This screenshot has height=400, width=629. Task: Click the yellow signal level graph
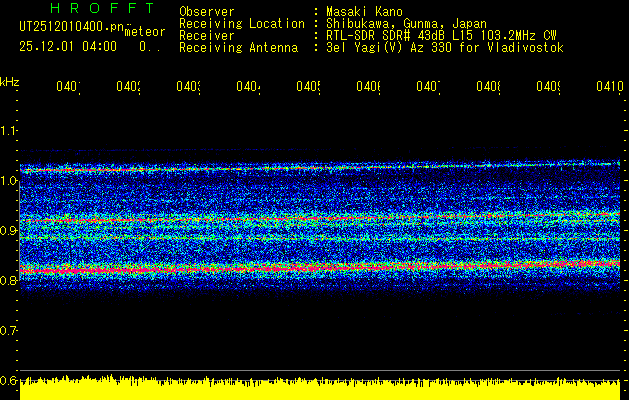click(x=320, y=389)
